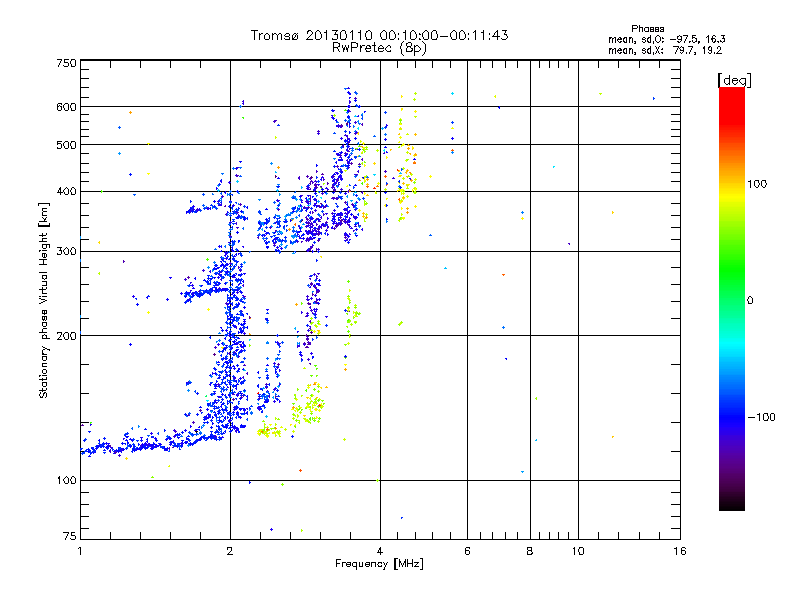Click the 600 label on height axis
Viewport: 800px width, 600px height.
(66, 107)
